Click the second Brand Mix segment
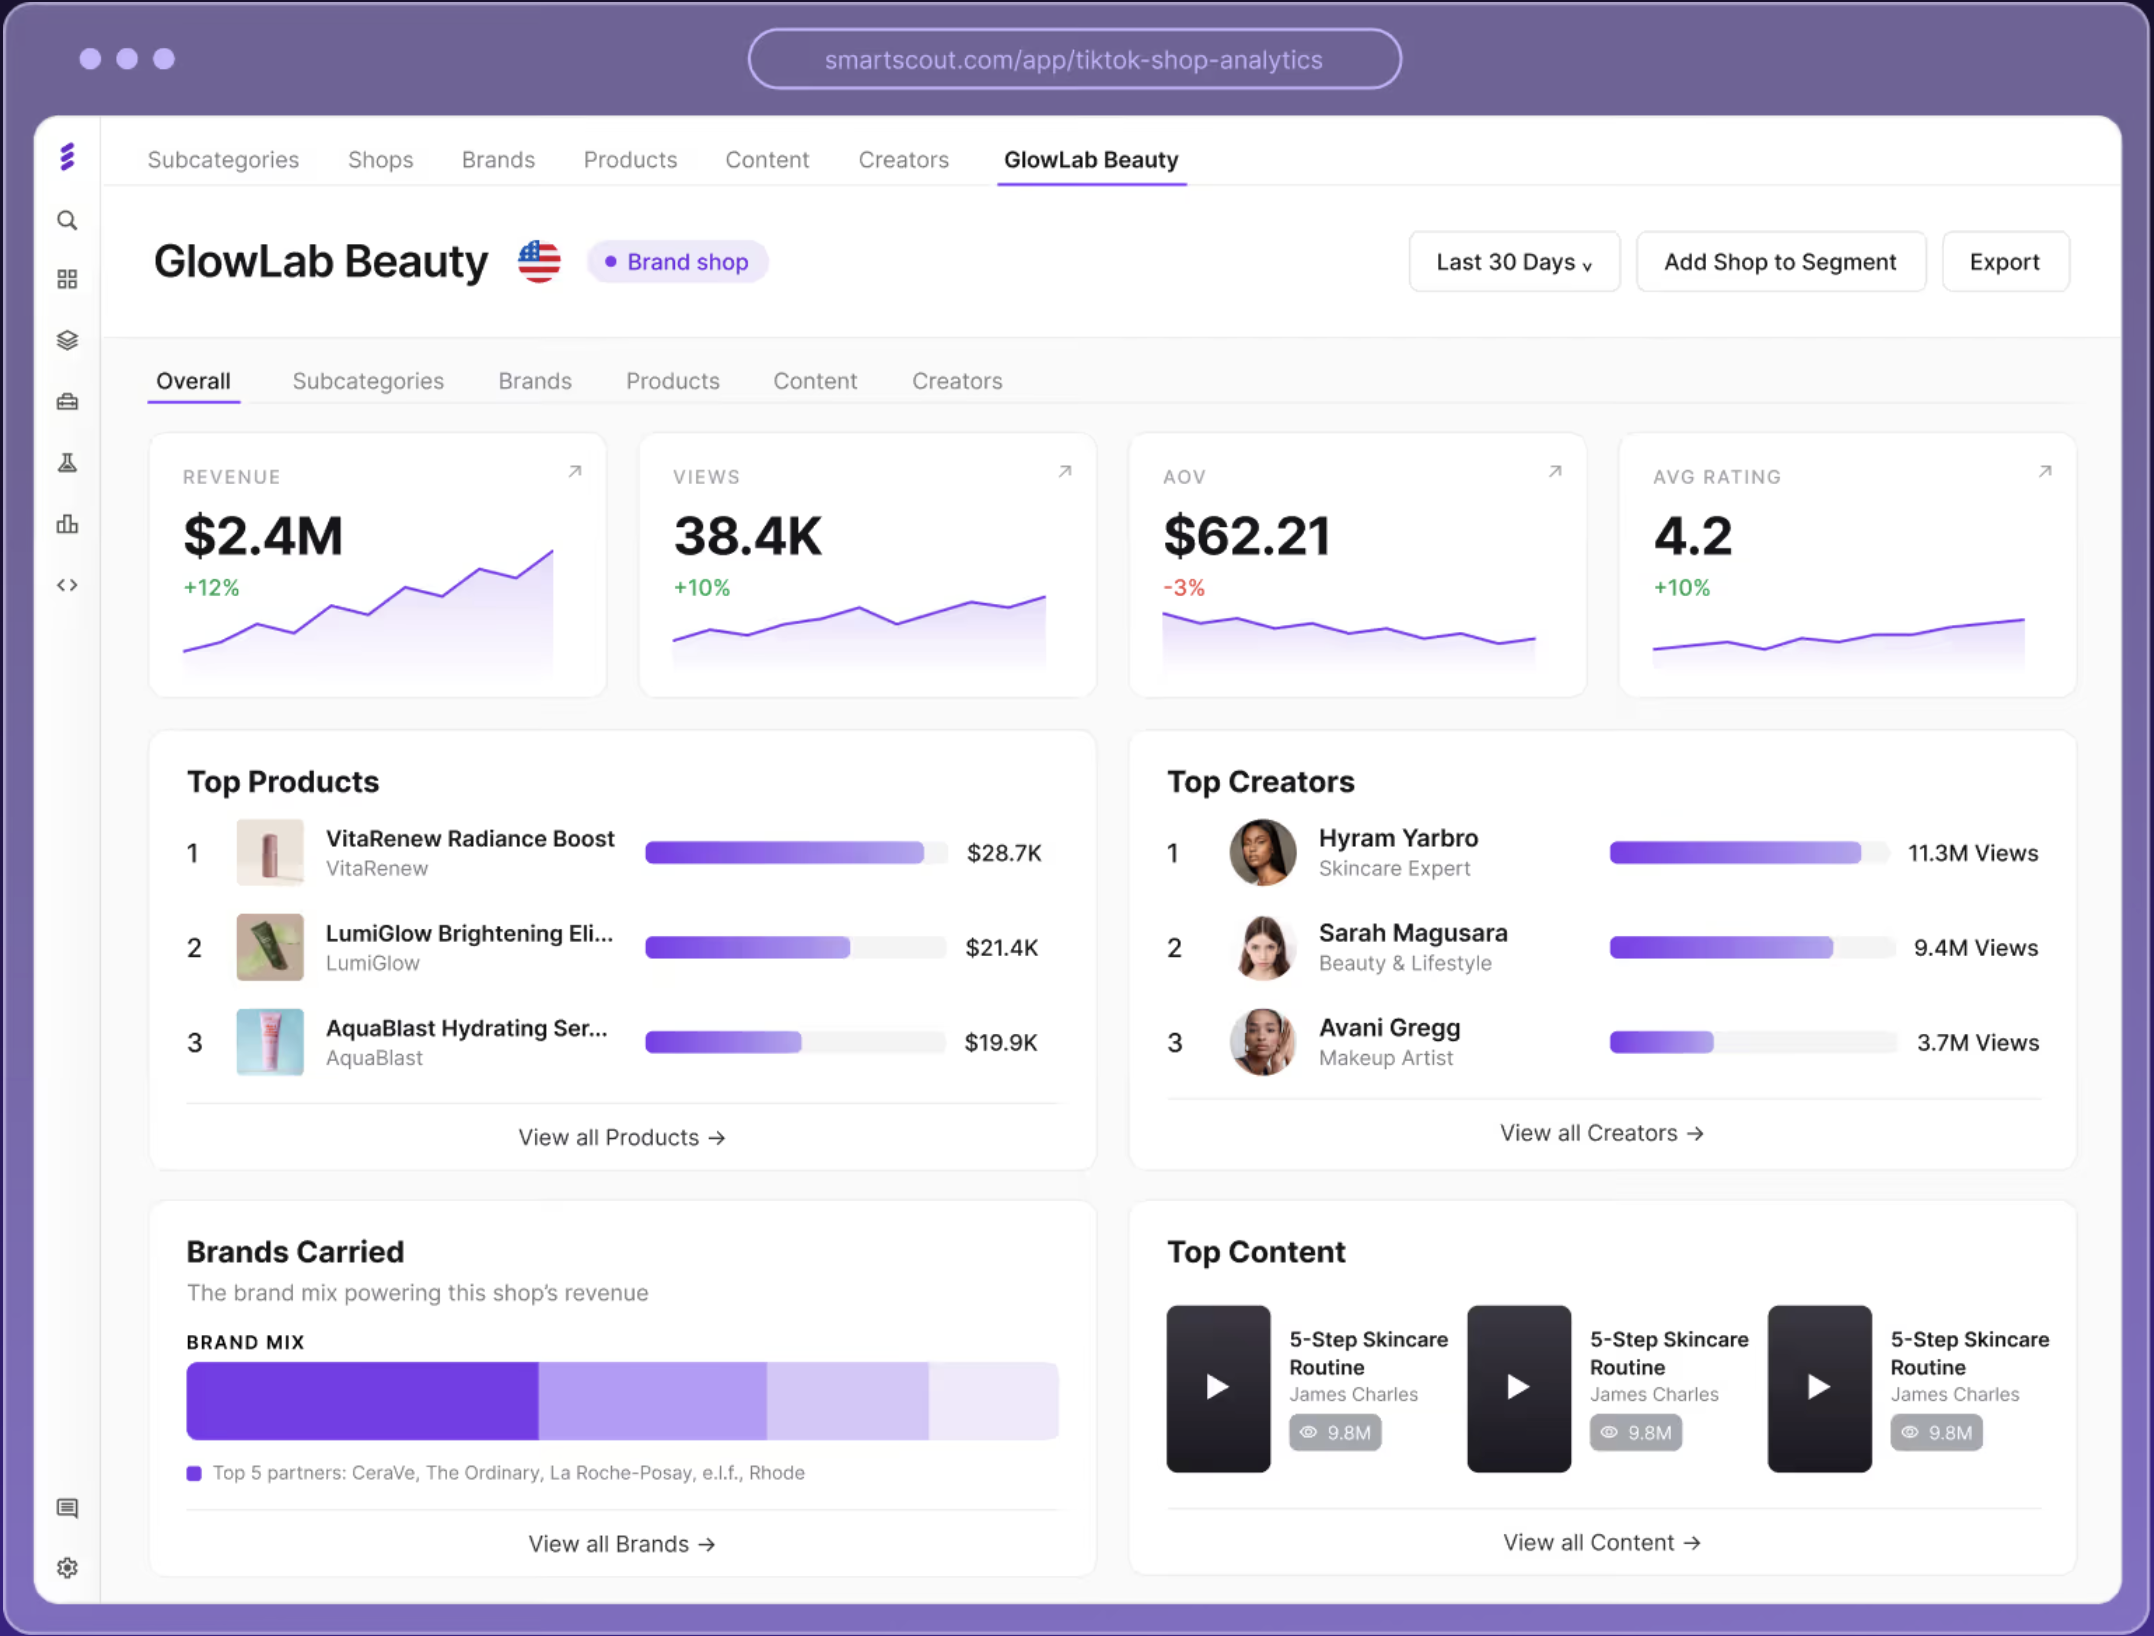Viewport: 2154px width, 1636px height. coord(652,1401)
